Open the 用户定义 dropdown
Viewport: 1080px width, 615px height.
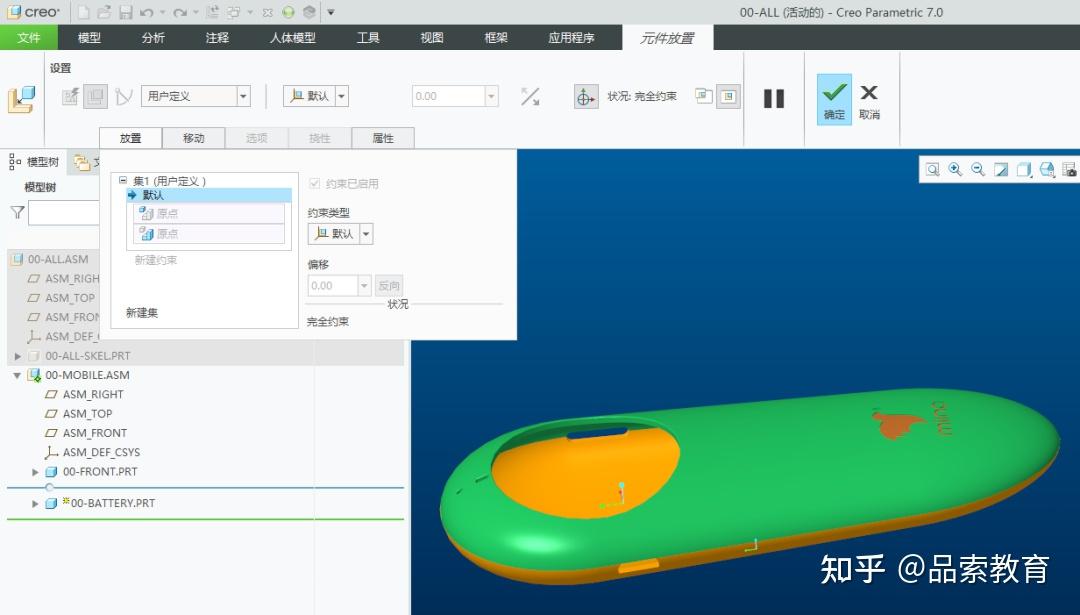[x=242, y=93]
